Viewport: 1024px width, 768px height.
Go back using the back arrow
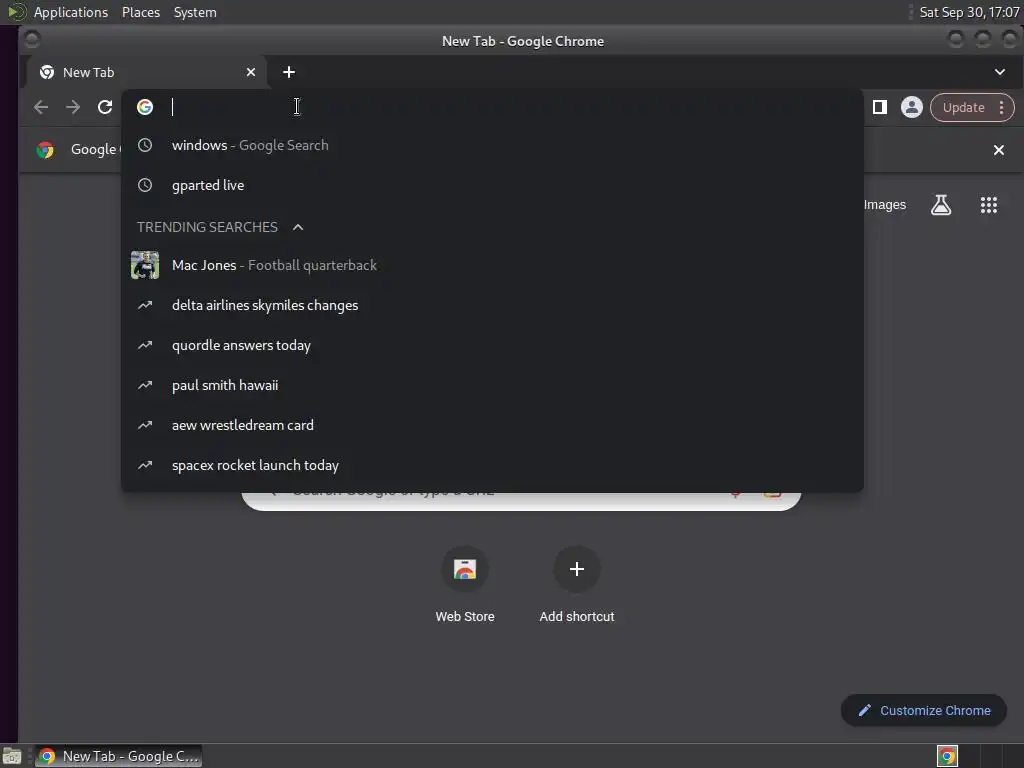tap(40, 107)
